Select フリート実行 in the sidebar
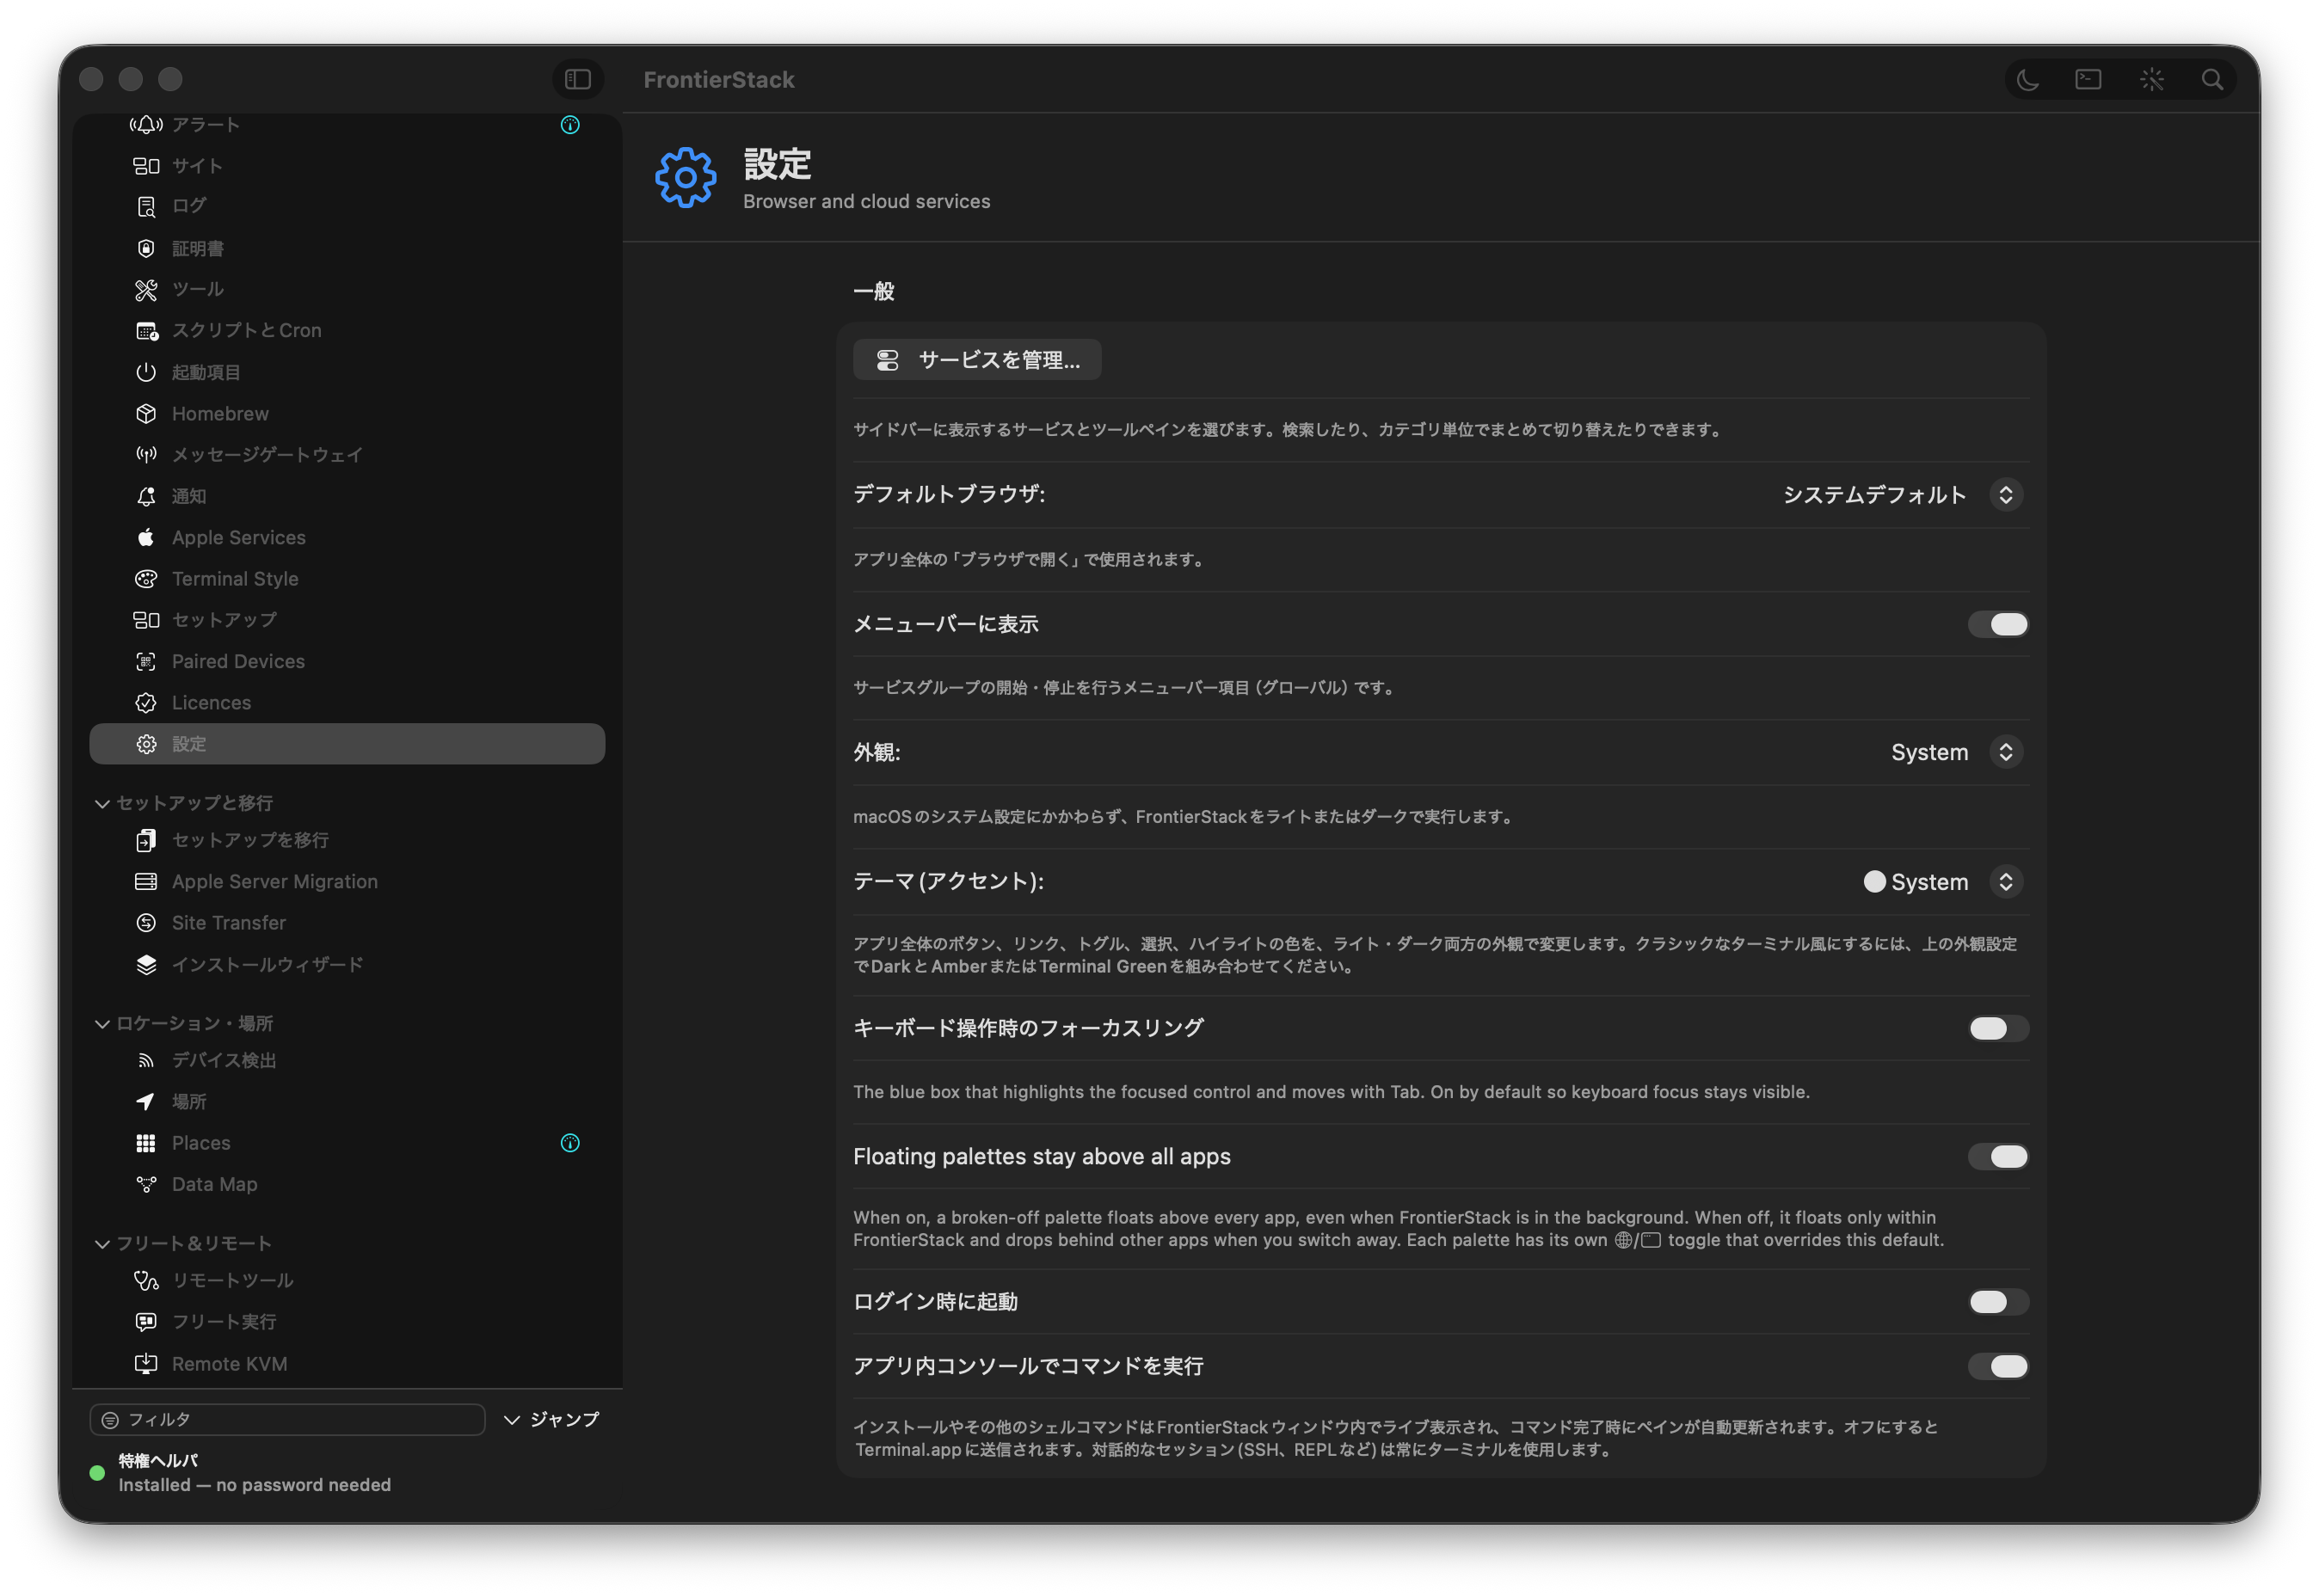The height and width of the screenshot is (1596, 2319). [347, 1322]
